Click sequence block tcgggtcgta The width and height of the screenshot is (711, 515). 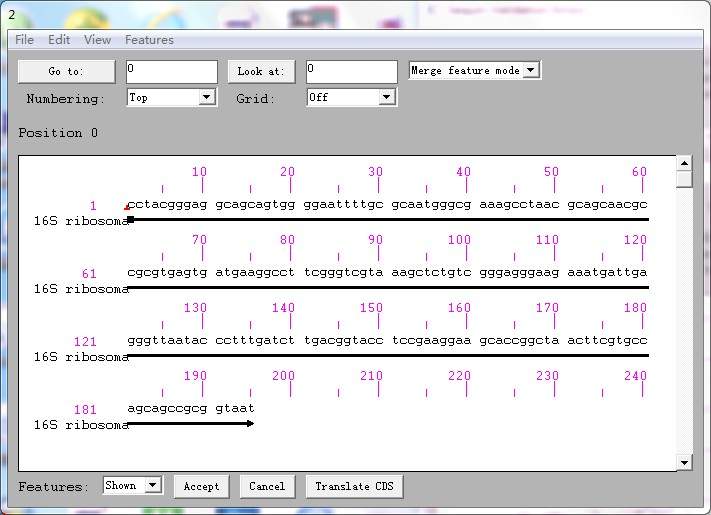[x=343, y=272]
